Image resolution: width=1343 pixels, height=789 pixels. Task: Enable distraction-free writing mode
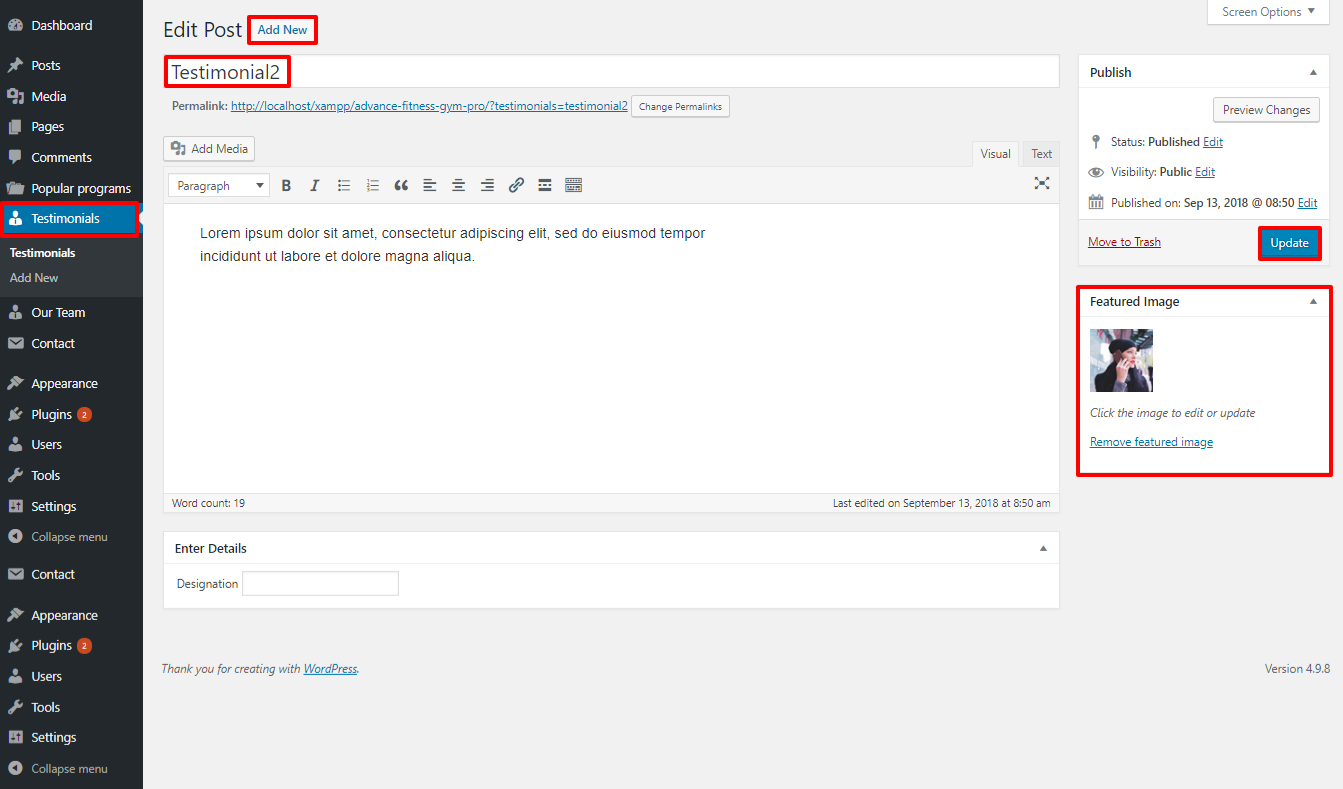[1042, 183]
